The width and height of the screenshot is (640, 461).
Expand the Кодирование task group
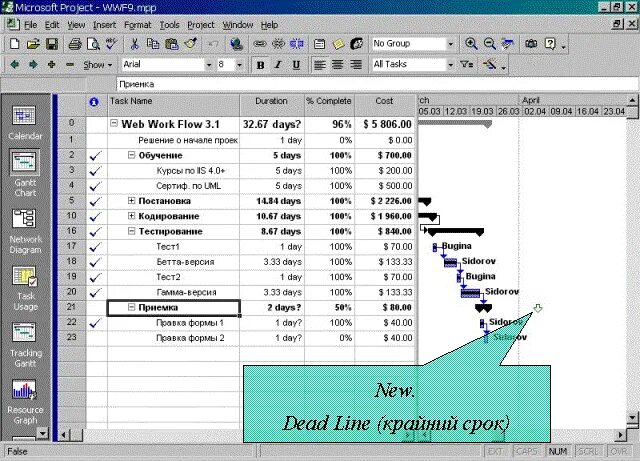[131, 216]
